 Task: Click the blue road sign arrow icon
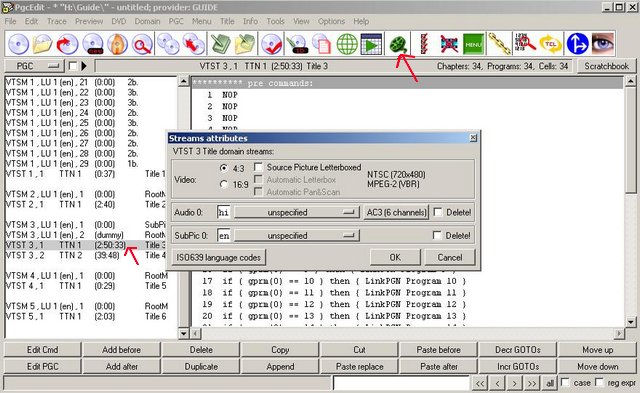pos(578,44)
